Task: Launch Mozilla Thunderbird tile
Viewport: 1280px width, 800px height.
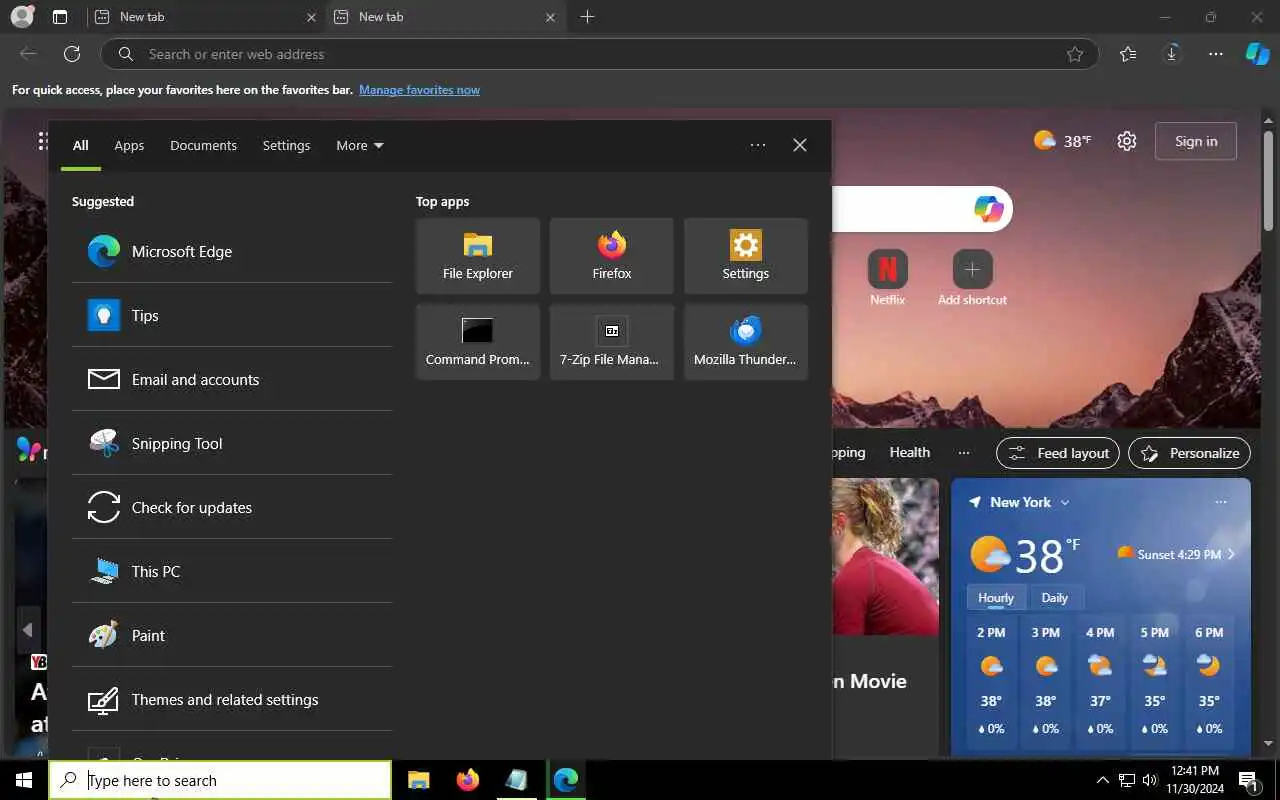Action: point(746,342)
